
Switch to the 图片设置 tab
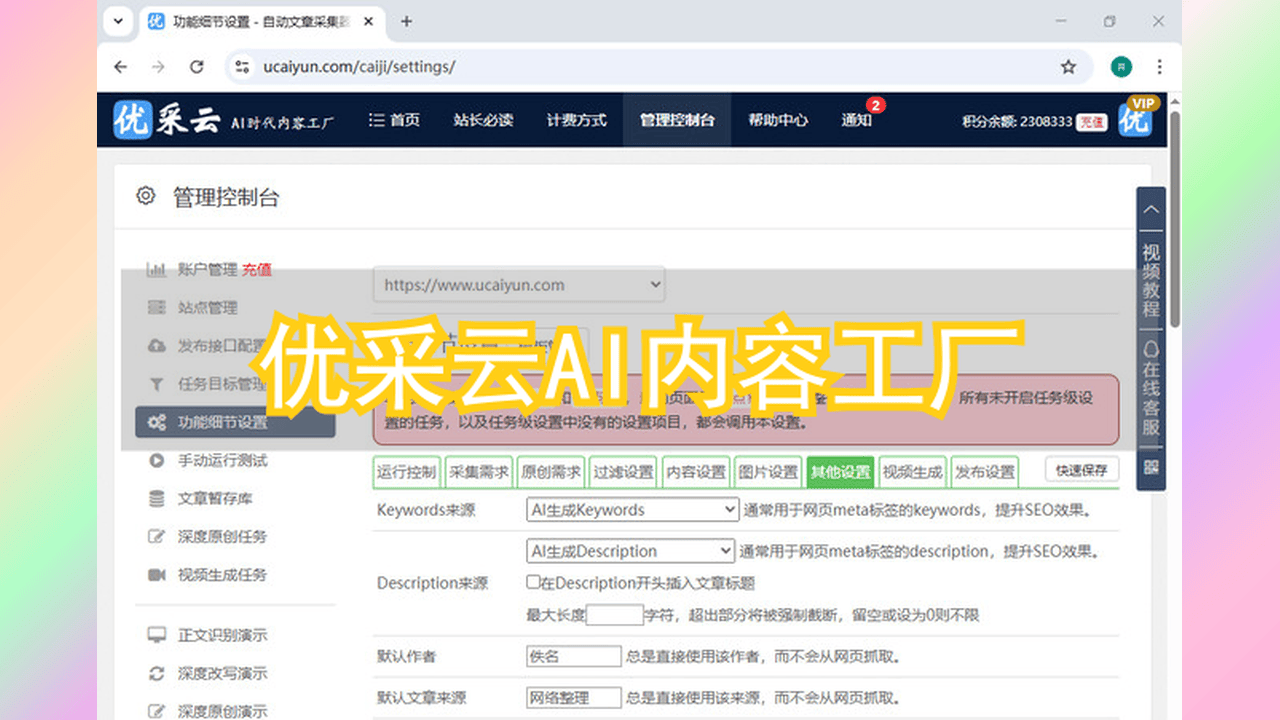tap(768, 472)
